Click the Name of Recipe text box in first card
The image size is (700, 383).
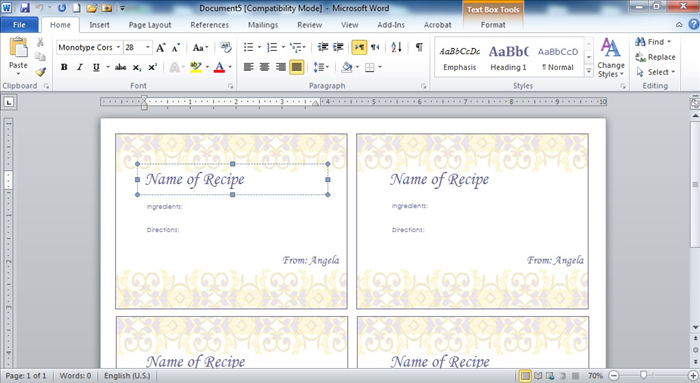[x=232, y=179]
